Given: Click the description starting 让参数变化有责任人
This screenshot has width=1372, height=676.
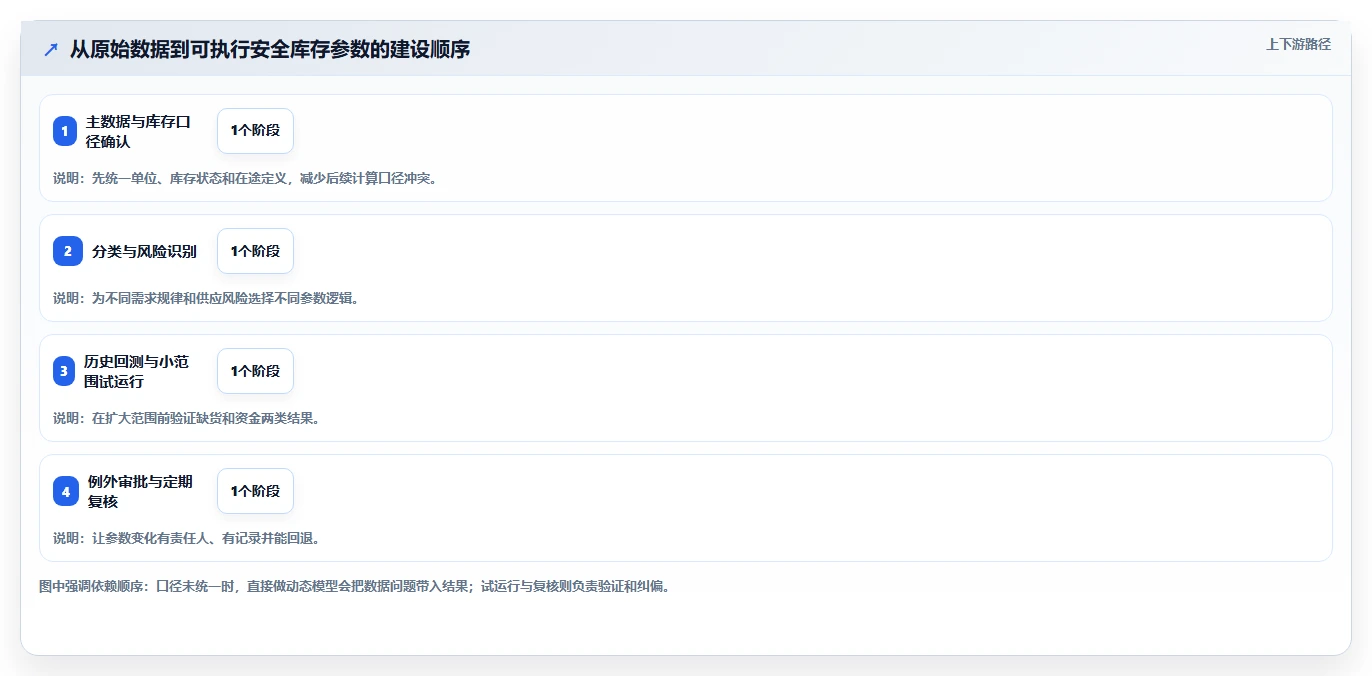Looking at the screenshot, I should [187, 538].
